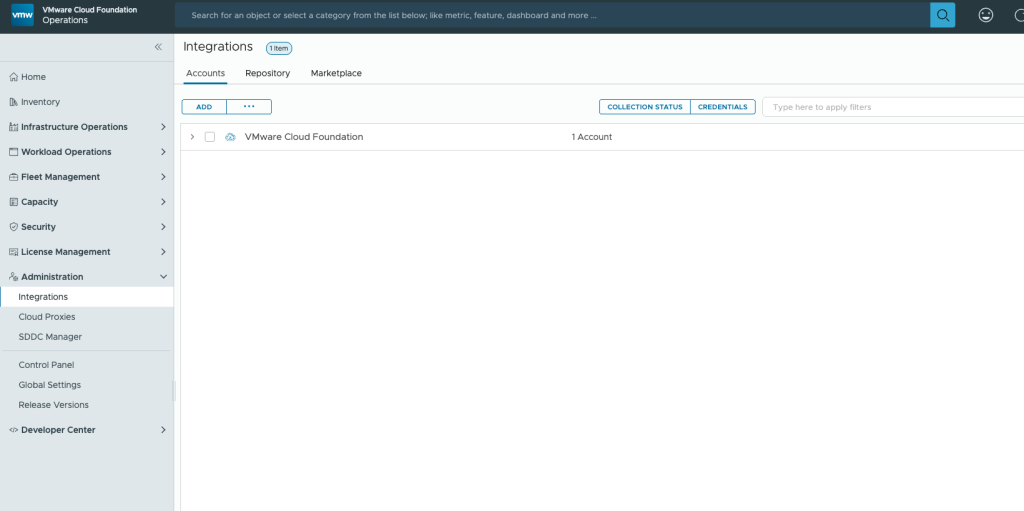Click the ADD button
The width and height of the screenshot is (1024, 511).
[204, 107]
